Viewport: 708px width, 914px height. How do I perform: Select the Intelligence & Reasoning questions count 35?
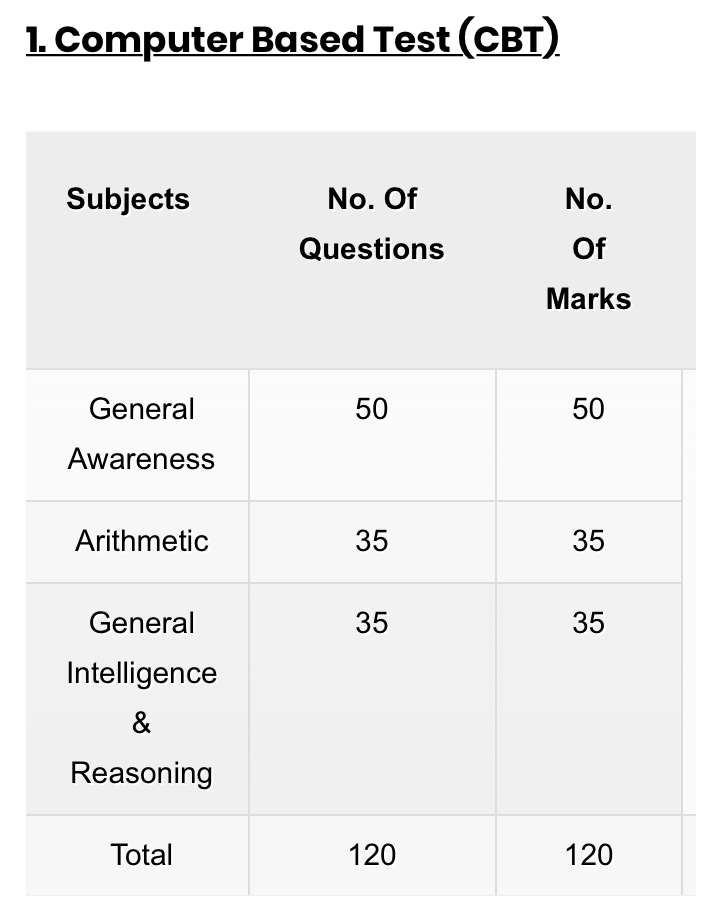(372, 623)
